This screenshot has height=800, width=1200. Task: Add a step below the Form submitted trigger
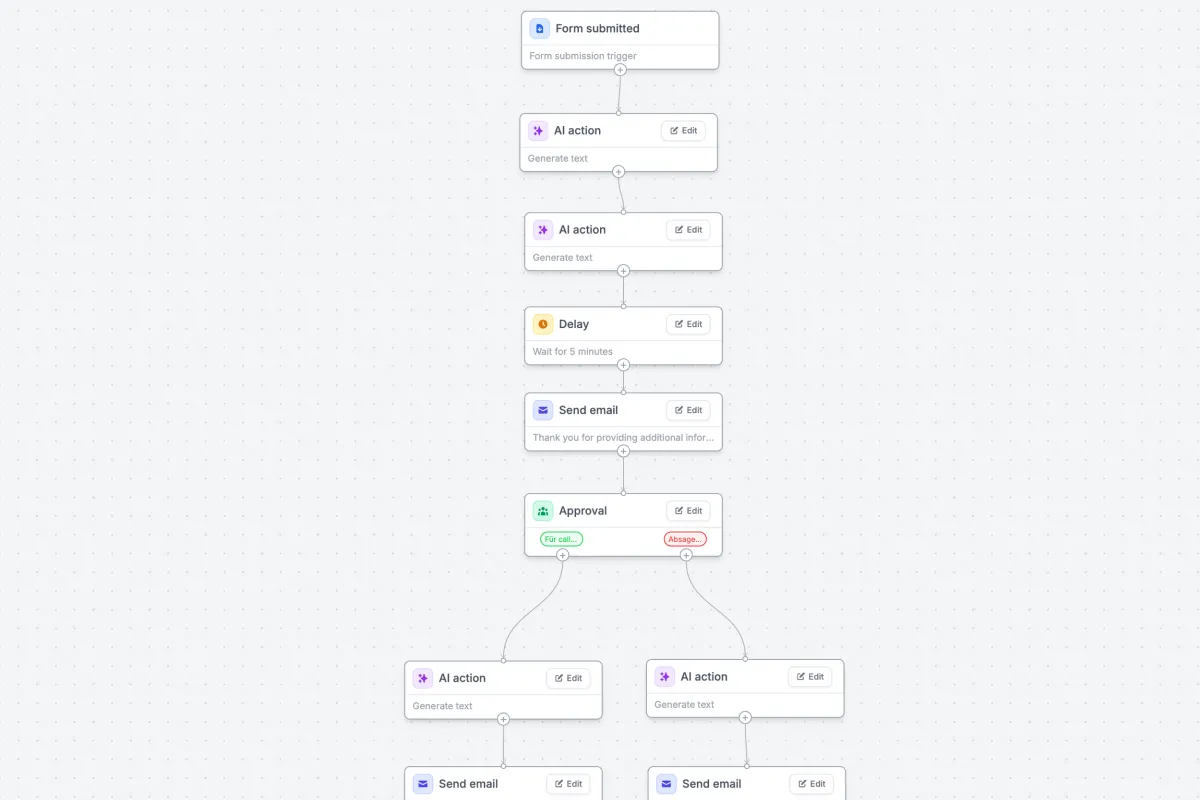click(620, 70)
